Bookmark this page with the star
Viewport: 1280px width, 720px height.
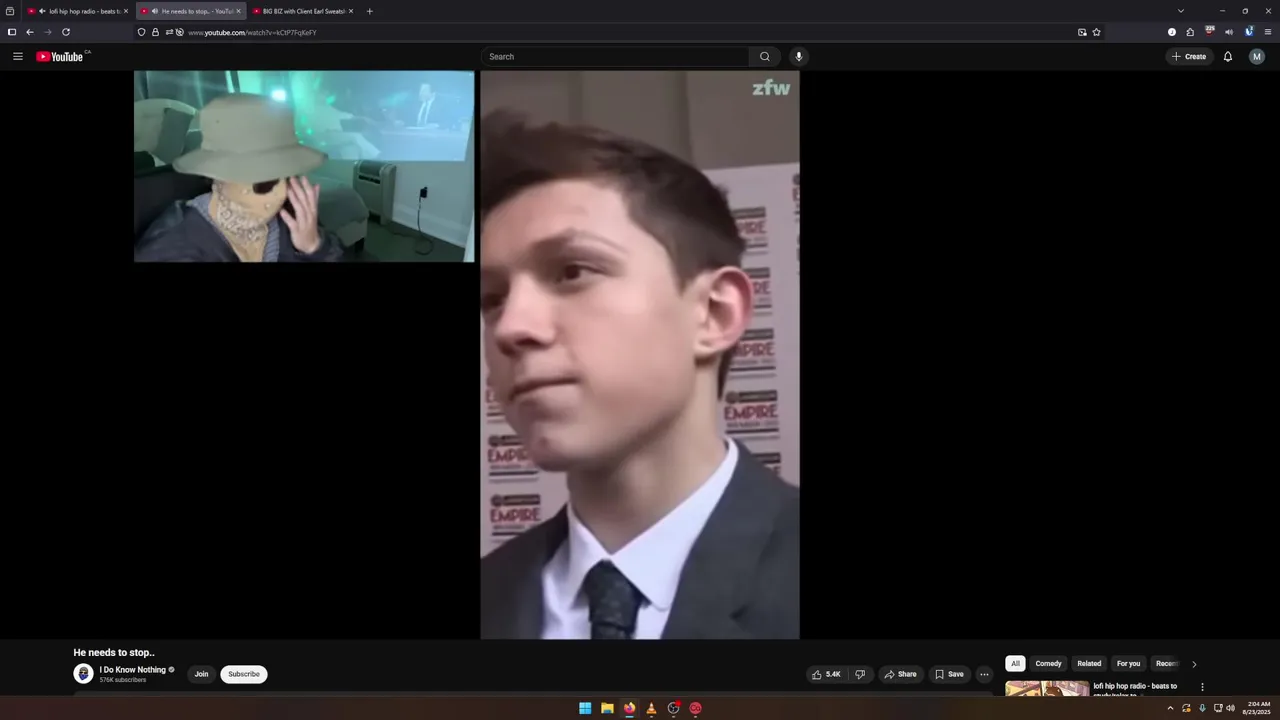(x=1096, y=32)
